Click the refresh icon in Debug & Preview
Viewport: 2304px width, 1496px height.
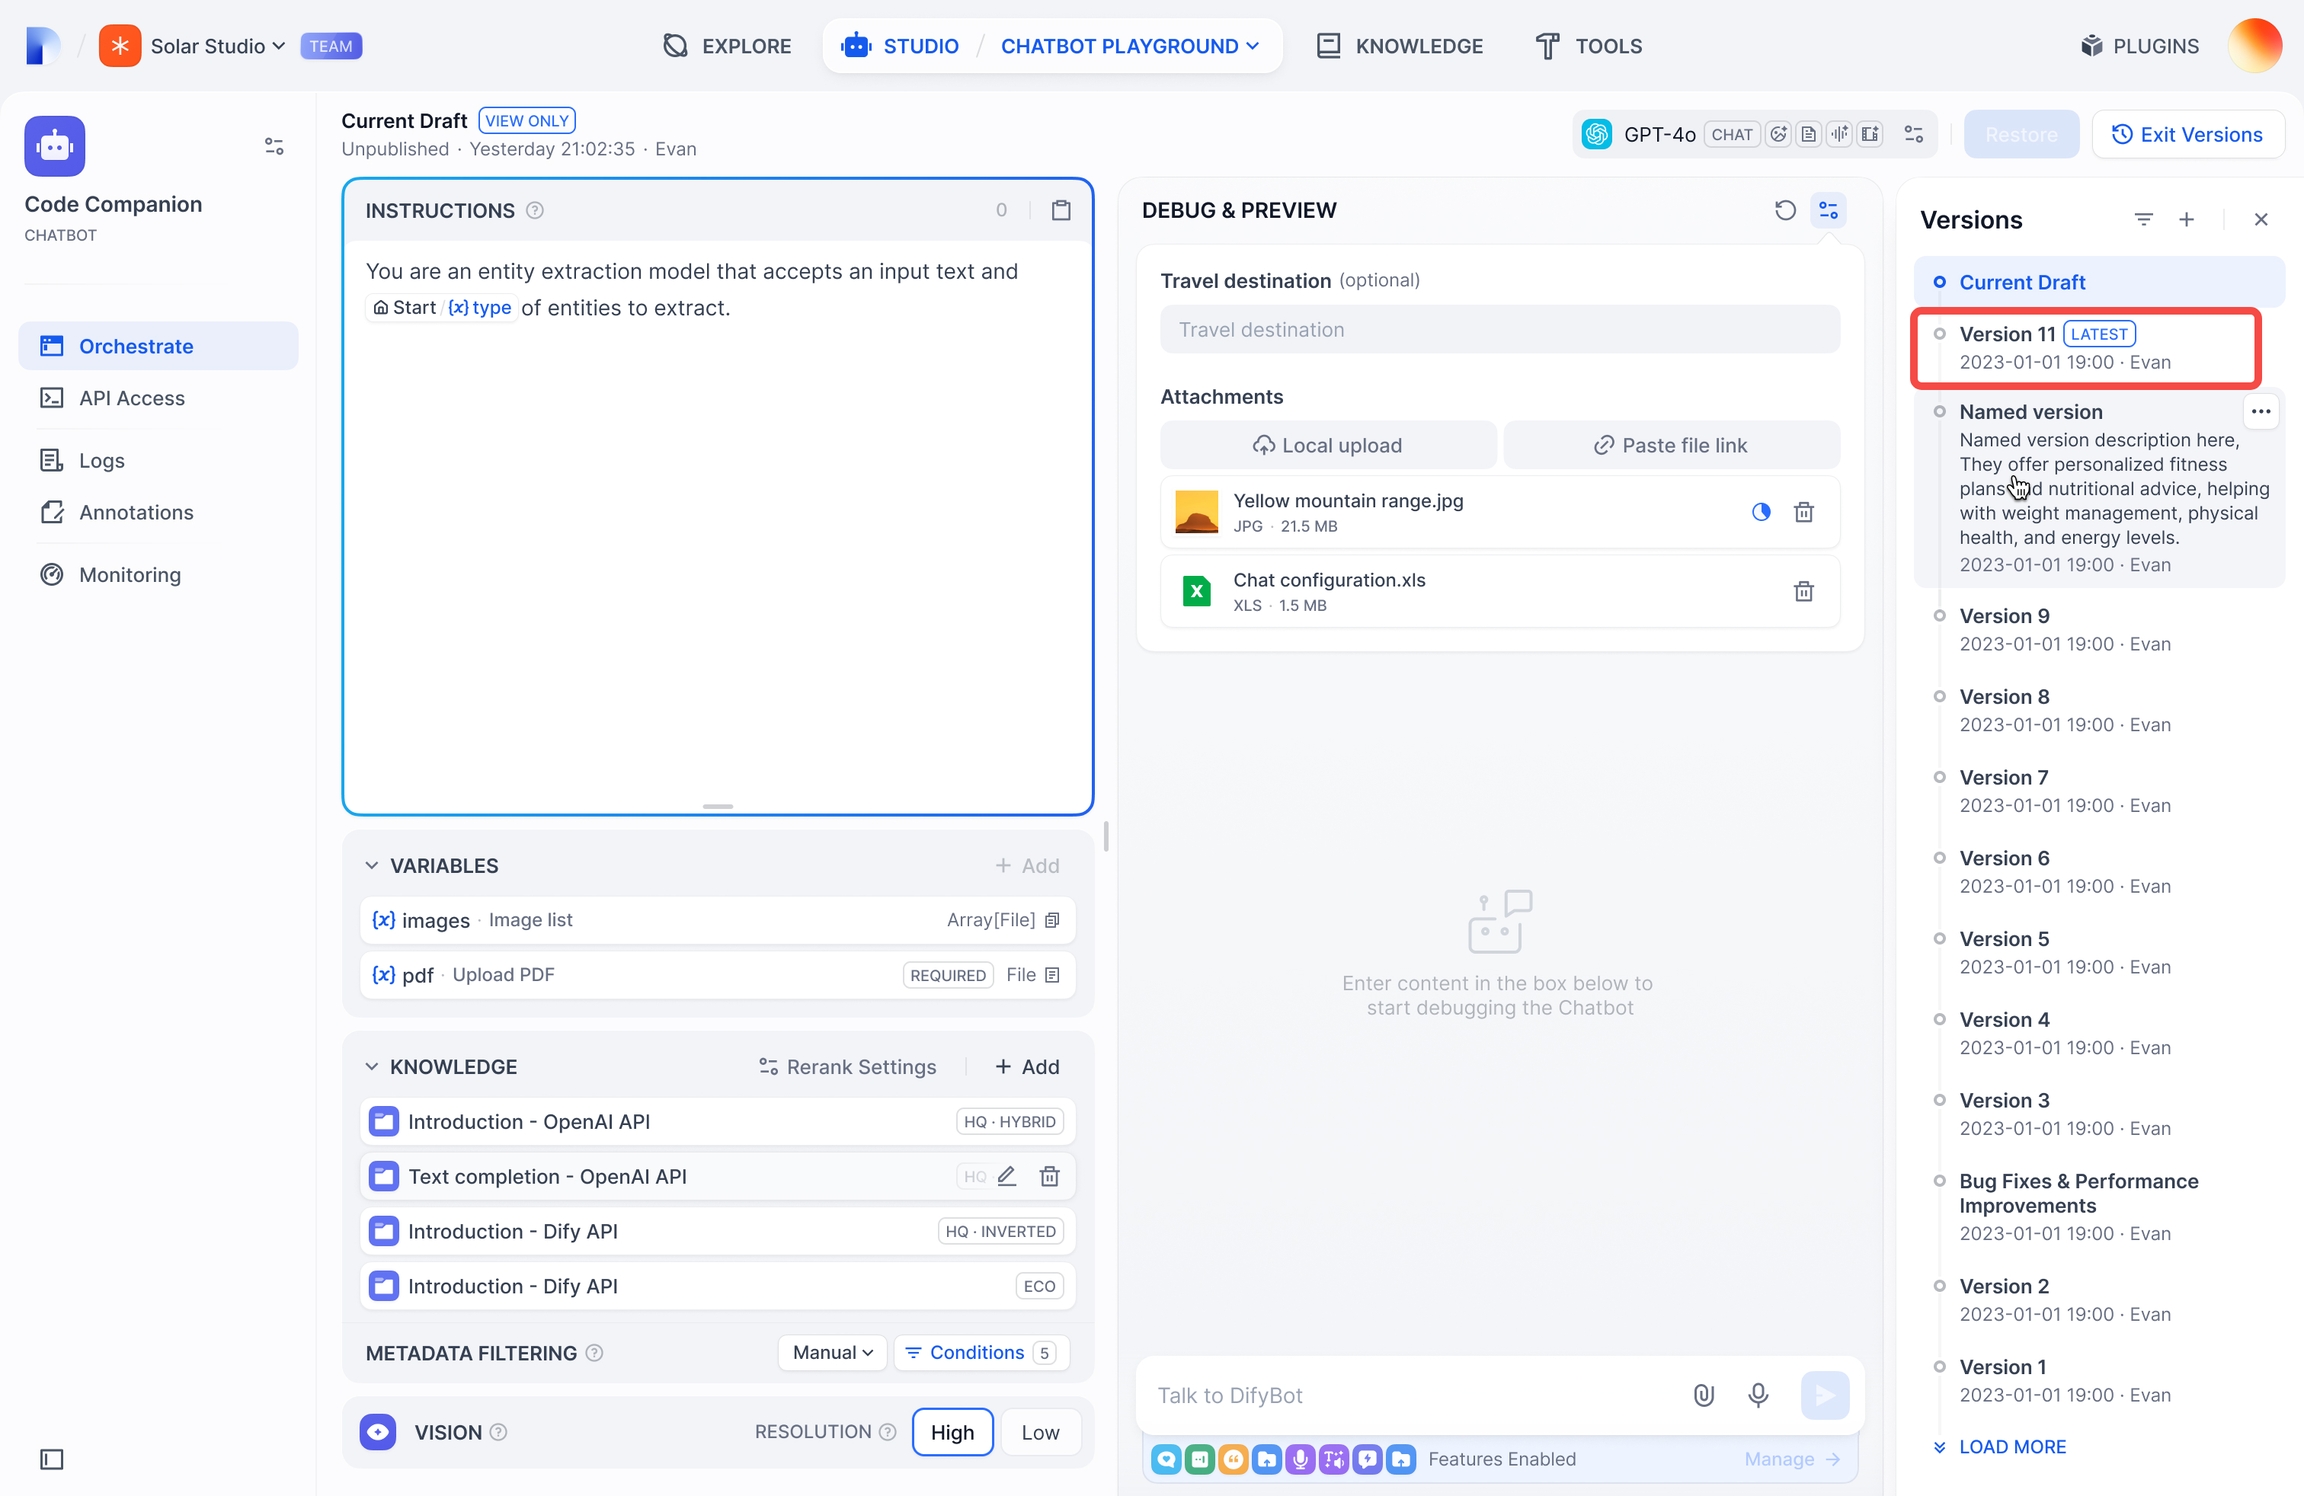click(1785, 210)
